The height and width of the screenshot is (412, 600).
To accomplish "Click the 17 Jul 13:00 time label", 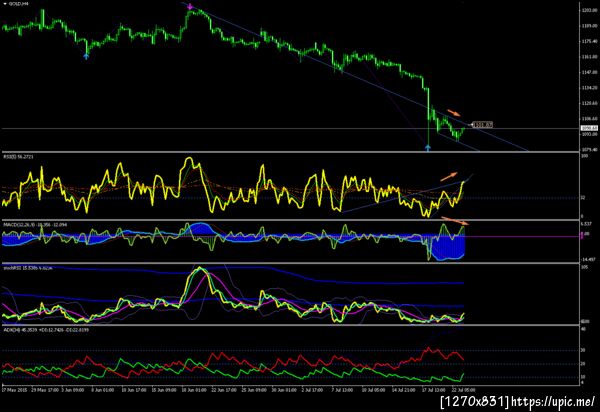I will point(434,390).
